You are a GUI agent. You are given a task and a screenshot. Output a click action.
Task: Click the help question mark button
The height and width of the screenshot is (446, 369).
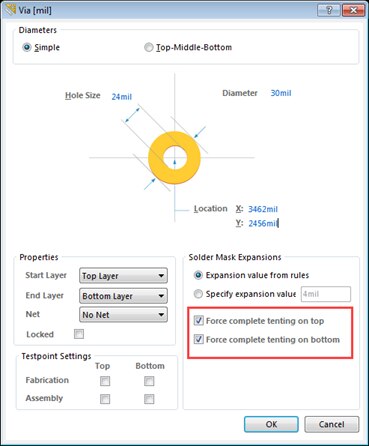pyautogui.click(x=328, y=10)
